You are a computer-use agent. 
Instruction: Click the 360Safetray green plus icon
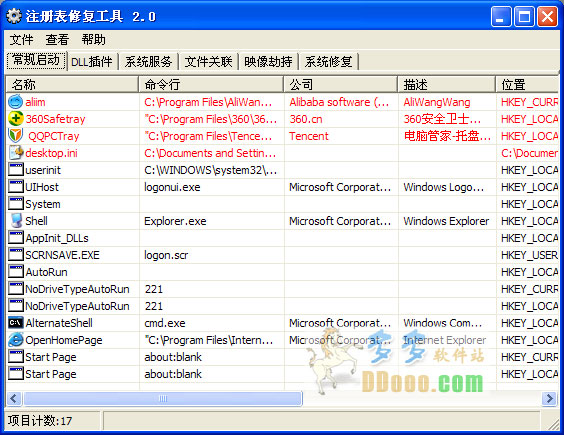click(x=15, y=119)
